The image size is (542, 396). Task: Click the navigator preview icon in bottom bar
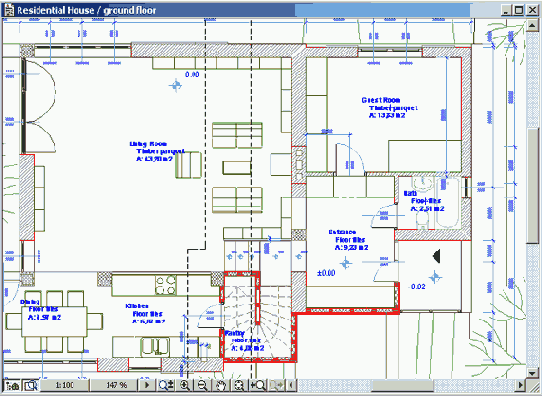[31, 385]
